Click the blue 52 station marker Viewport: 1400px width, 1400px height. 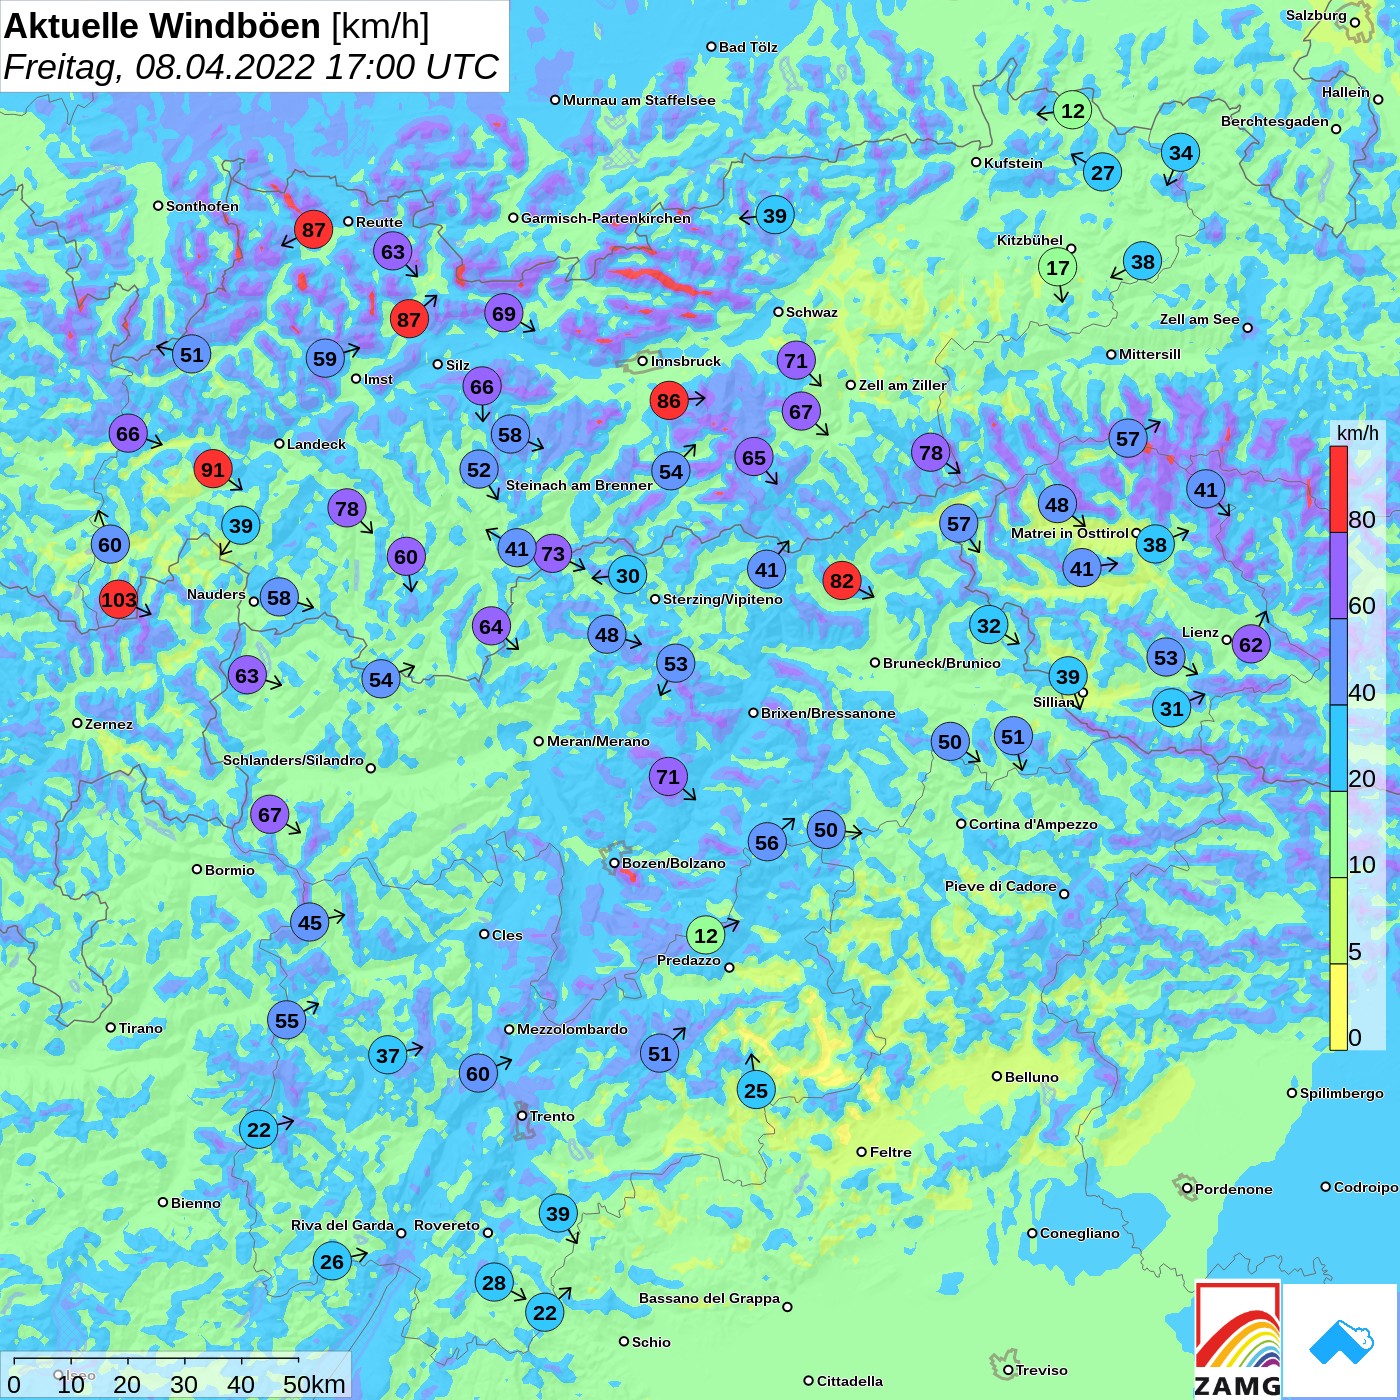[479, 469]
